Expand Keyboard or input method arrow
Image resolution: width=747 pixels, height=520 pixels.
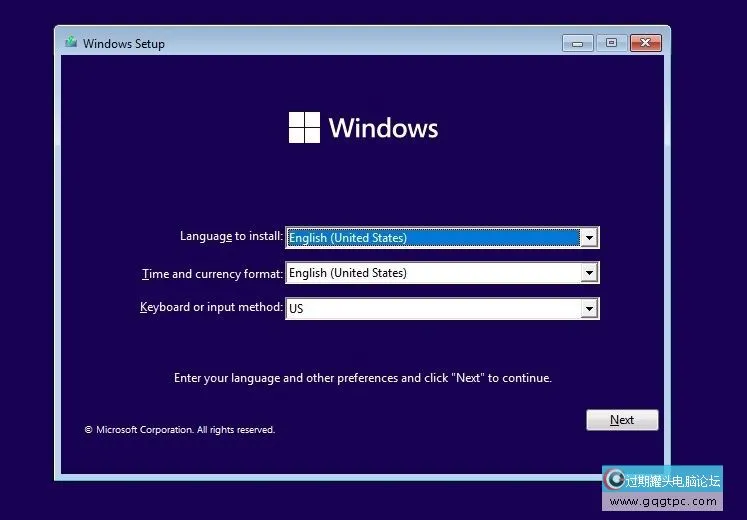click(x=589, y=309)
